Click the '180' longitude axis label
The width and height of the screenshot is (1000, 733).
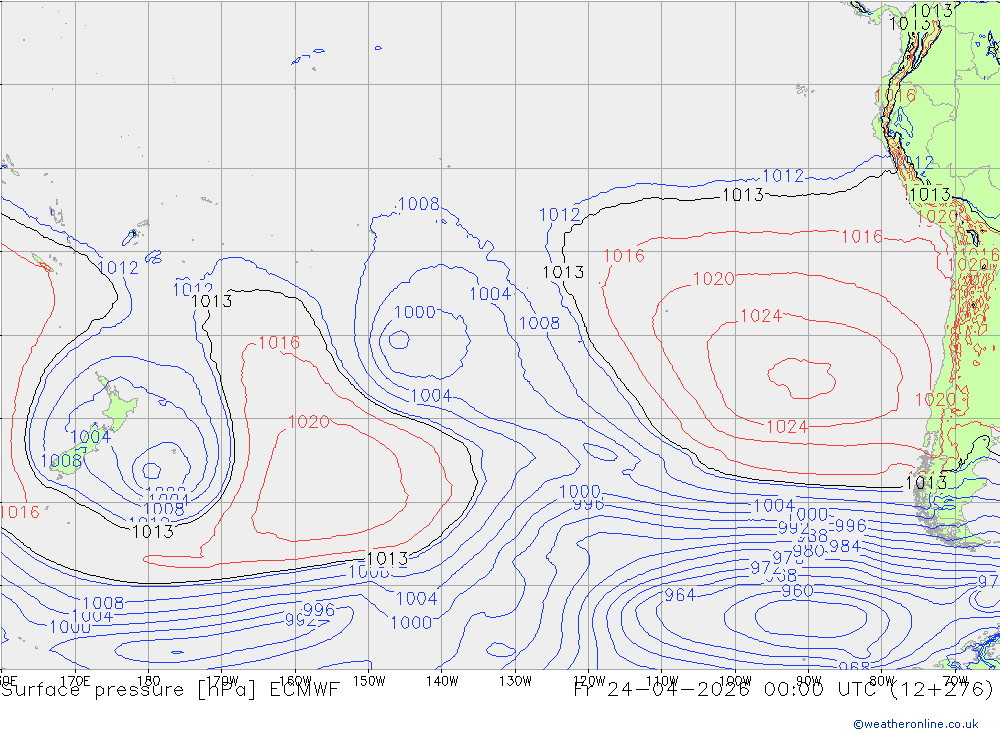pyautogui.click(x=149, y=681)
